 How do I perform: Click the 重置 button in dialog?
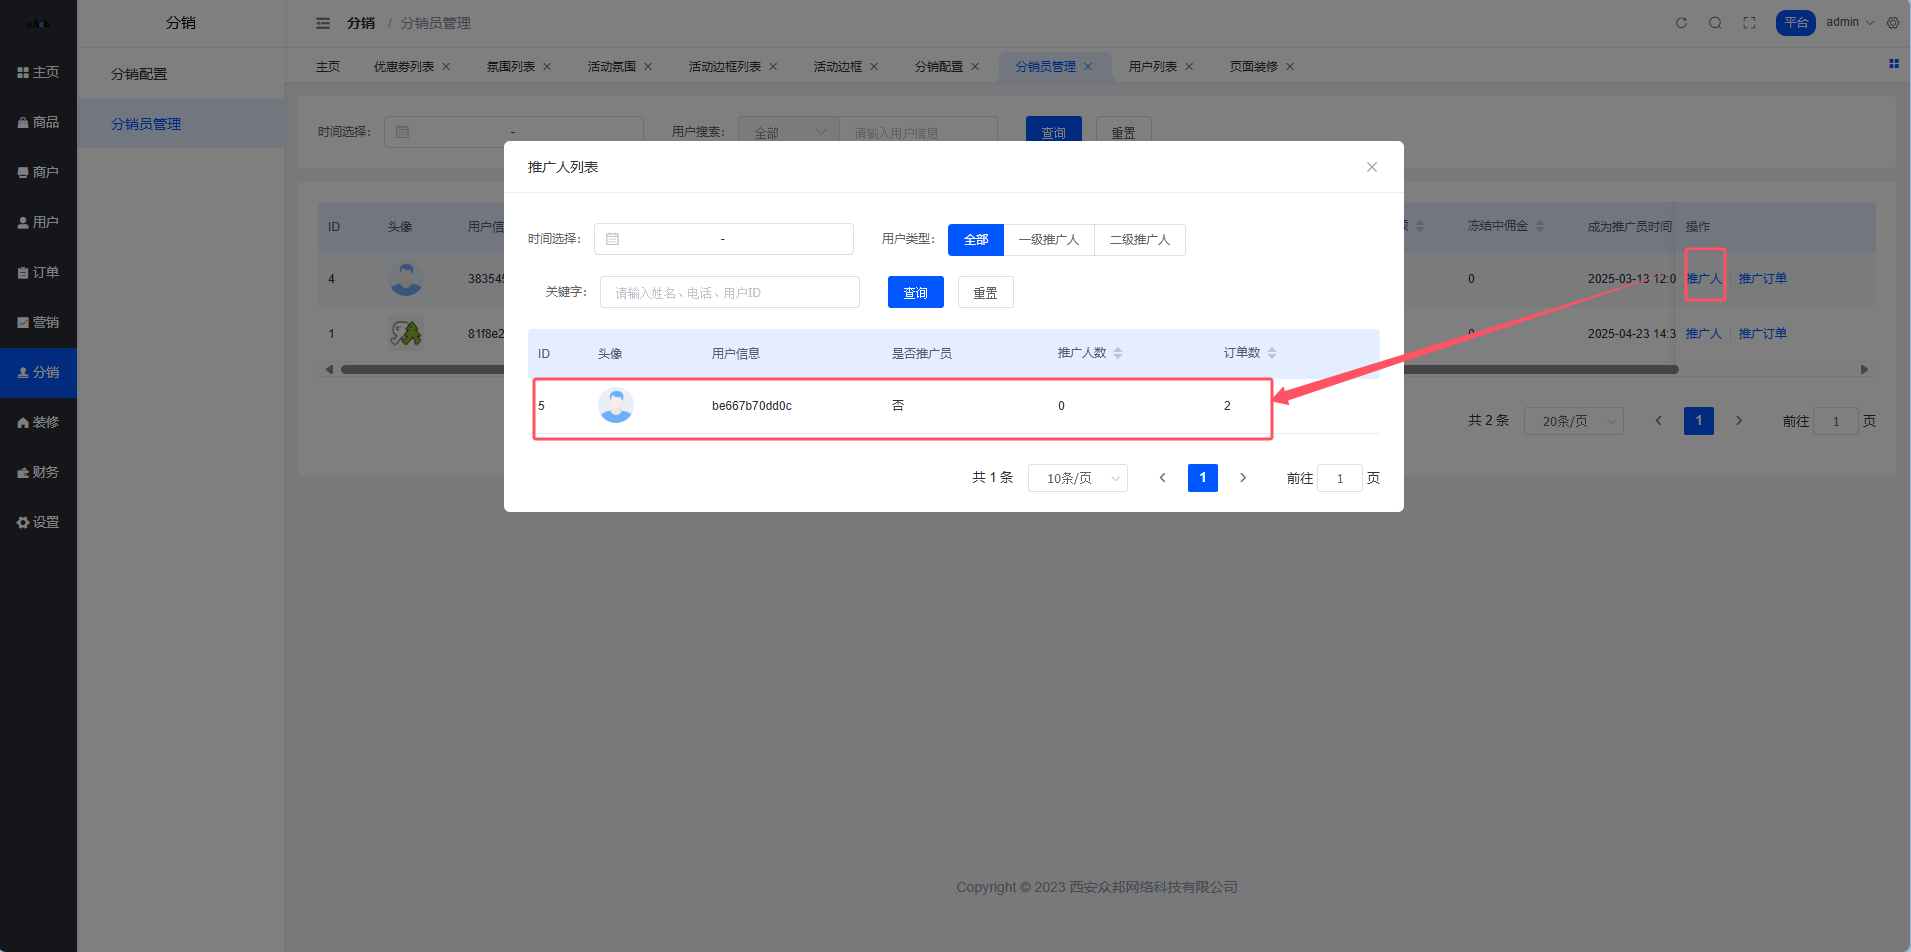click(985, 293)
